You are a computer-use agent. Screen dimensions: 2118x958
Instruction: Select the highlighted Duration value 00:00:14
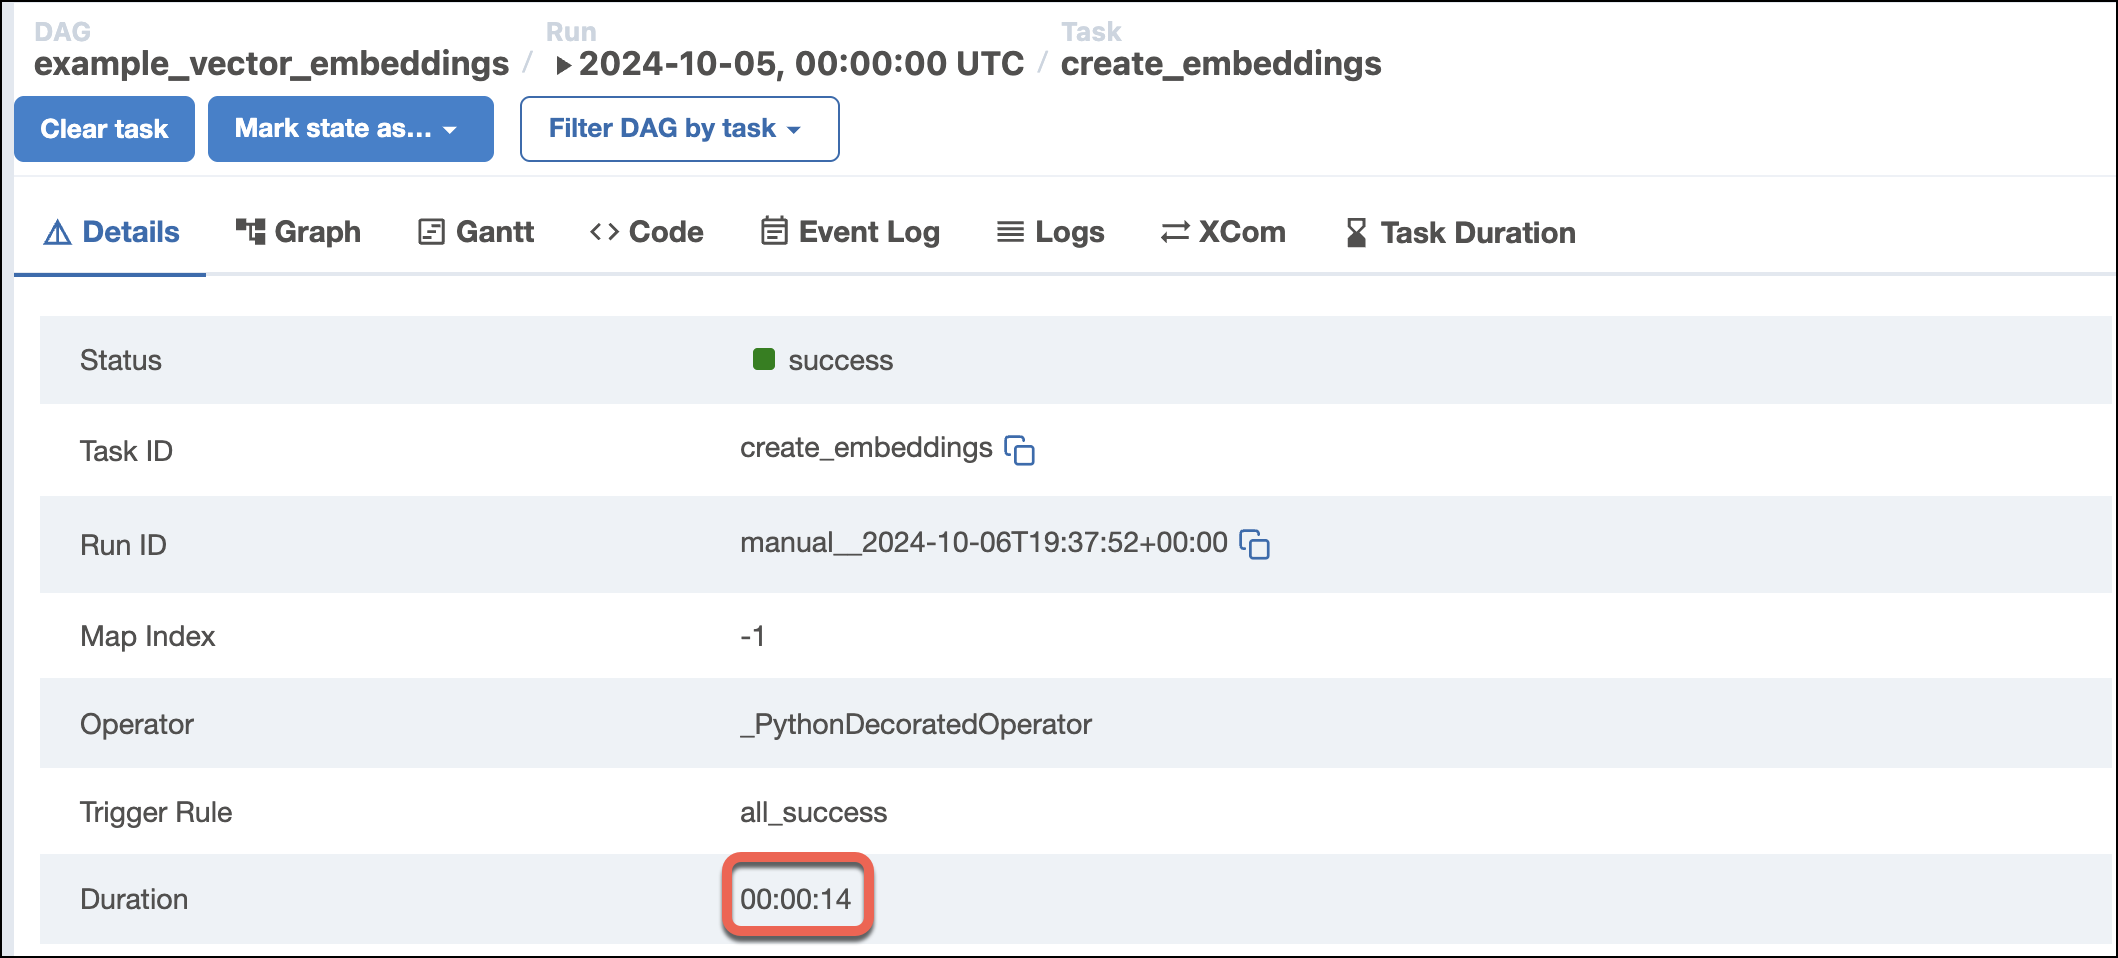(797, 898)
